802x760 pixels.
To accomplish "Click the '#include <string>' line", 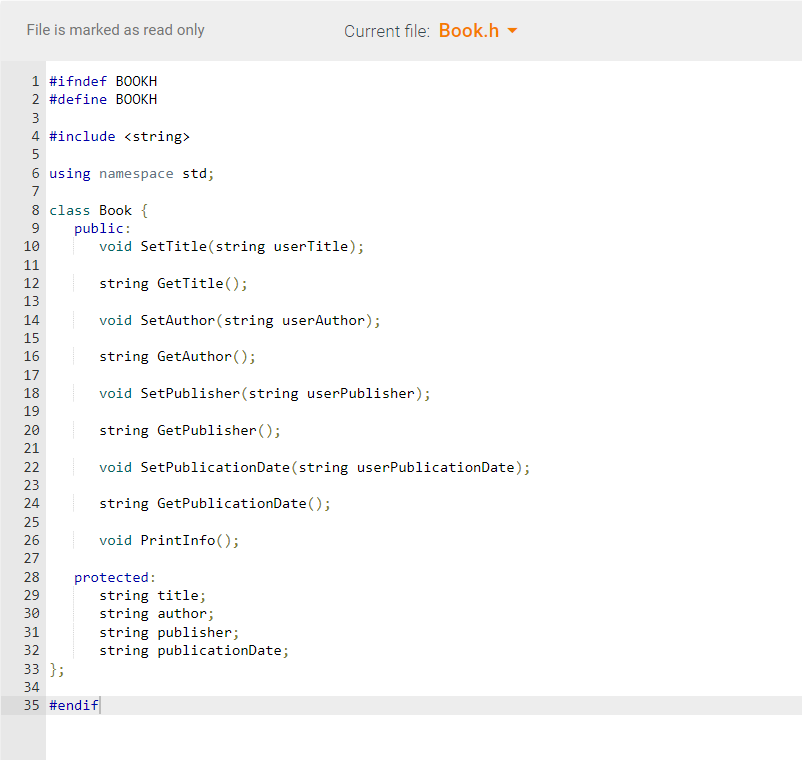I will 120,137.
